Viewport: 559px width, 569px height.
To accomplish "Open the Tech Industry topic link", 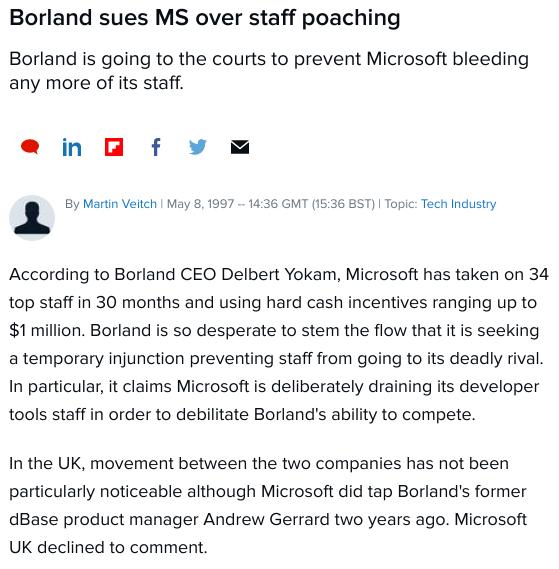I will 458,204.
